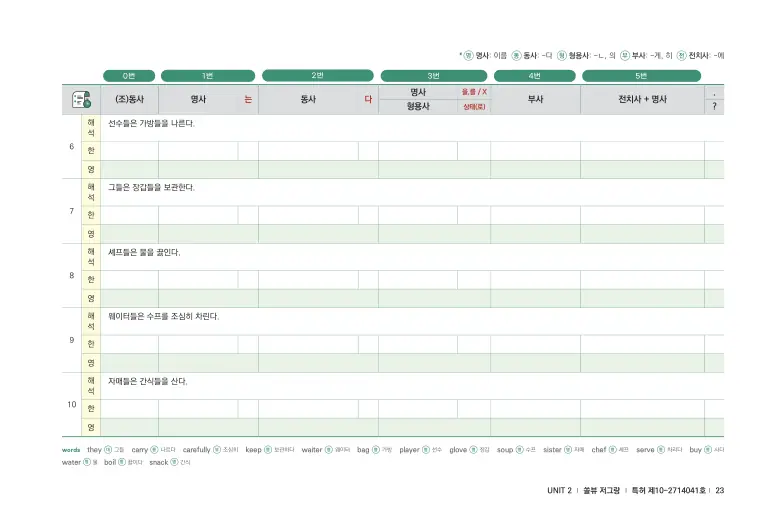757x521 pixels.
Task: Click the sentence '웨이터들은 수프를 조심히 차린다.'
Action: (x=163, y=317)
